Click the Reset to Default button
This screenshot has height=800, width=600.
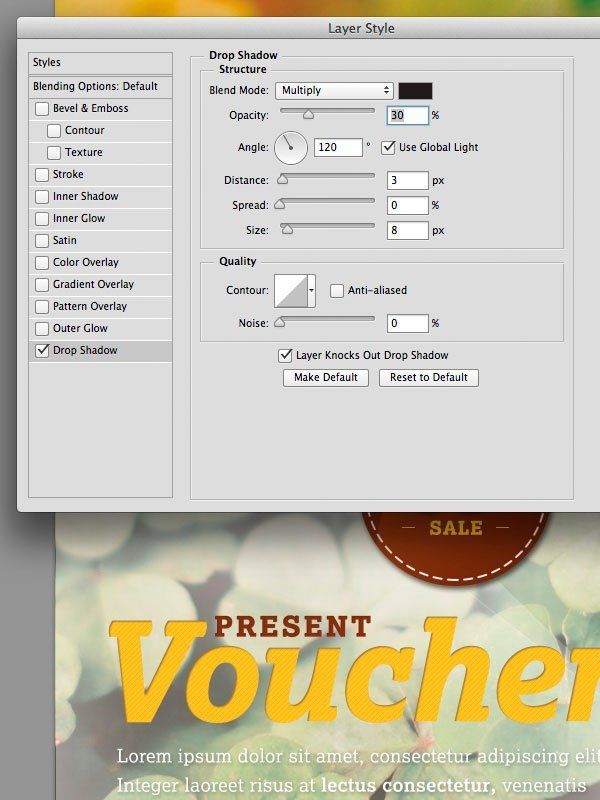(429, 378)
